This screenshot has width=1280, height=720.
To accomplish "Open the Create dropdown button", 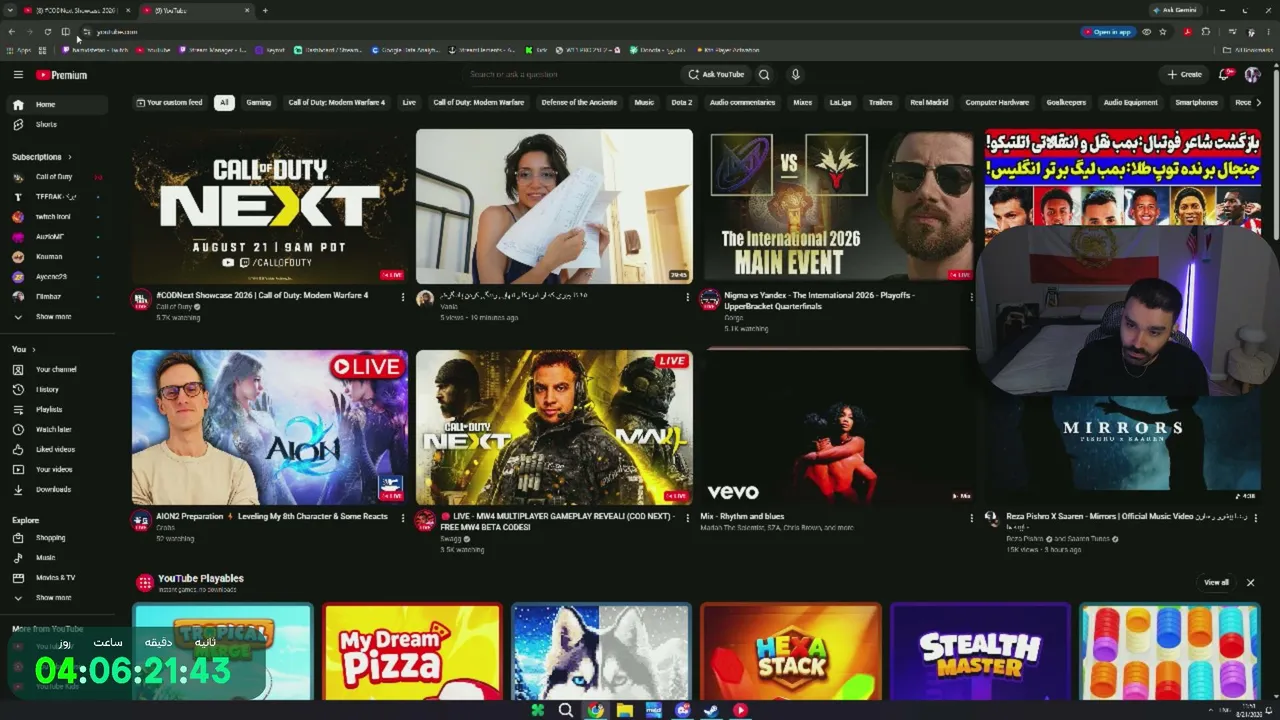I will 1185,74.
